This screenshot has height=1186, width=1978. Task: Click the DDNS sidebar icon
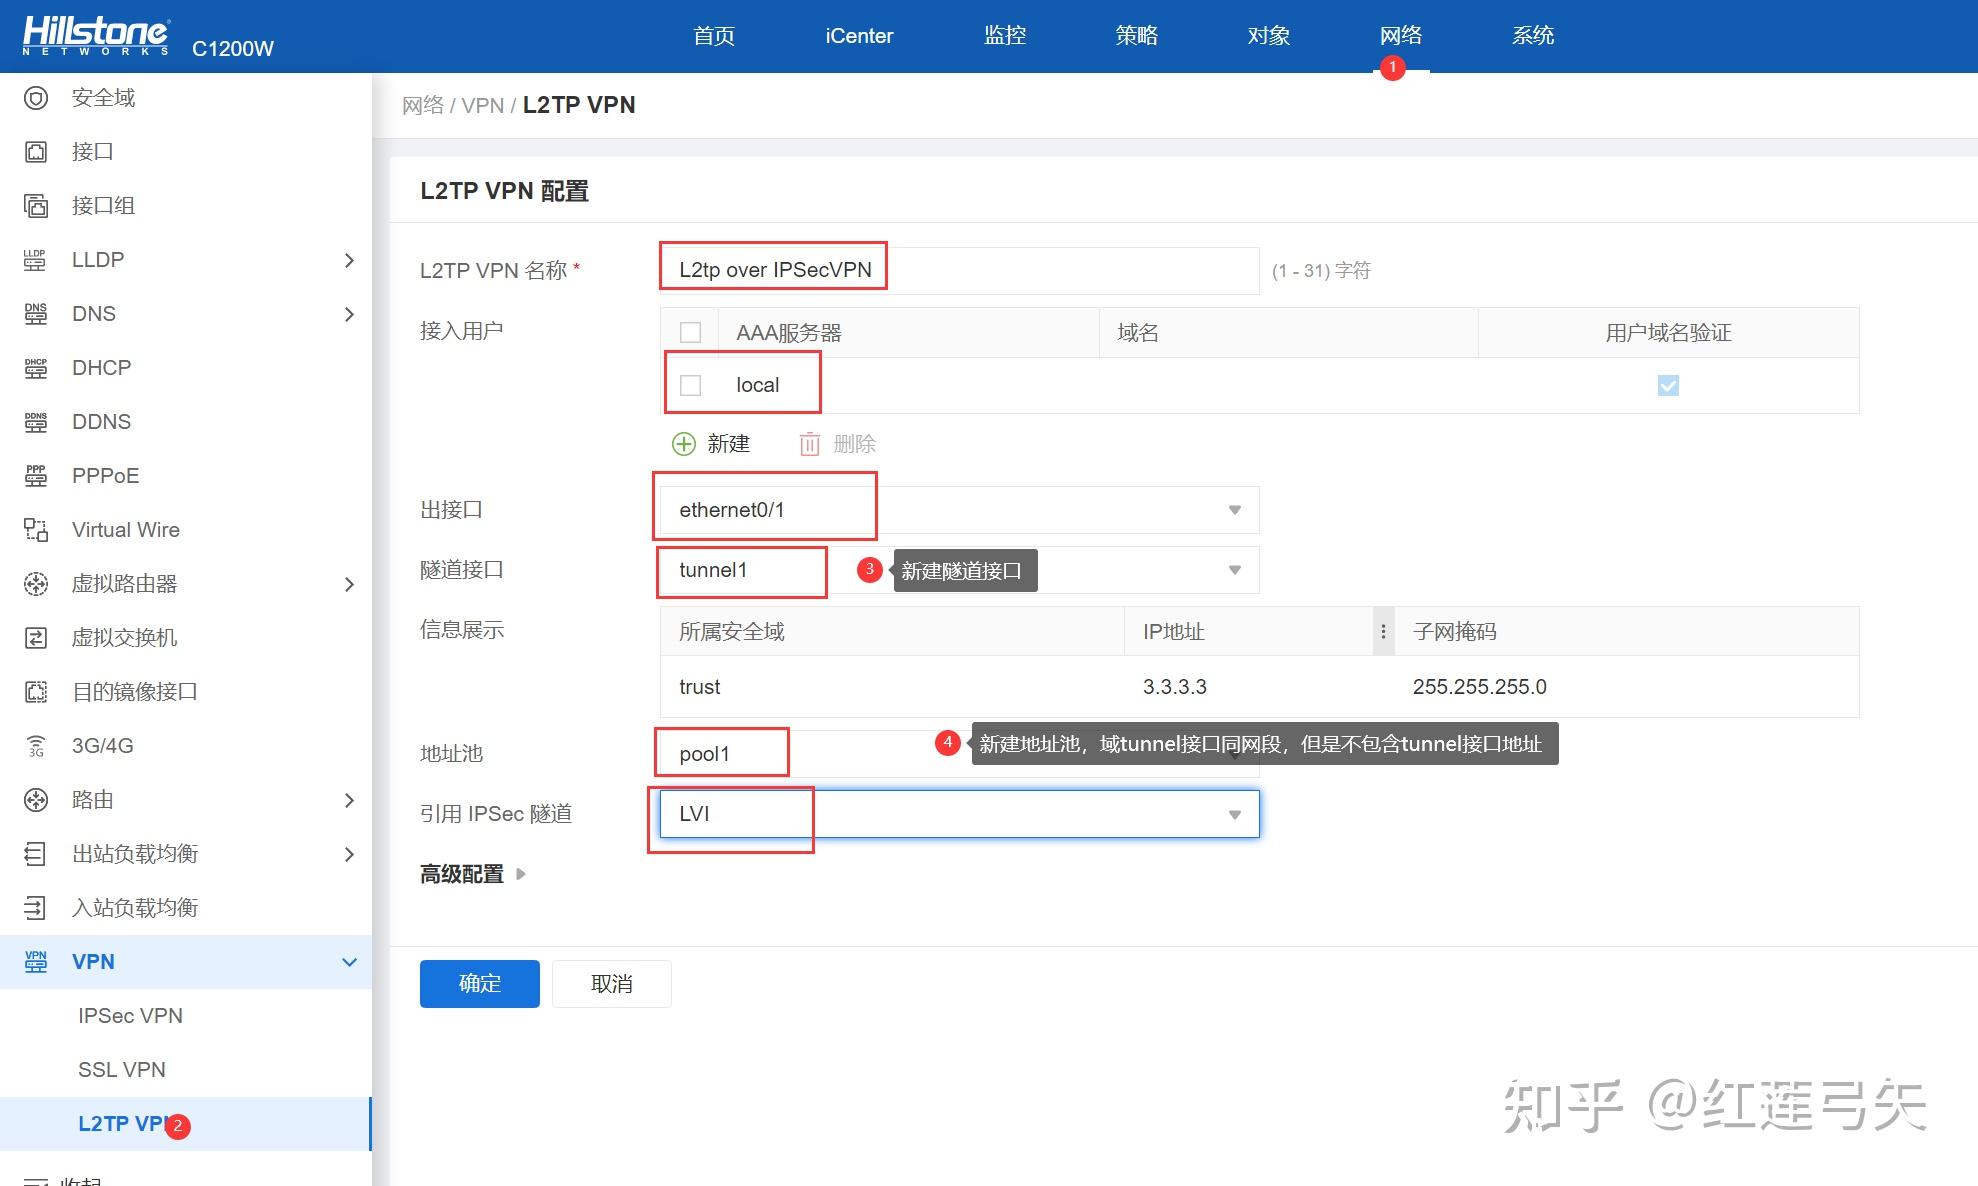pyautogui.click(x=36, y=422)
